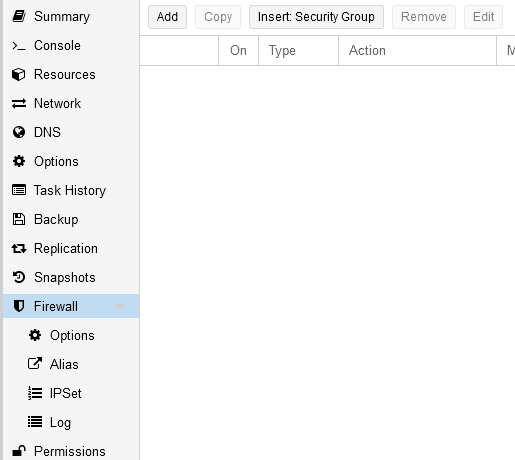515x460 pixels.
Task: Click the Snapshots history icon
Action: [19, 277]
